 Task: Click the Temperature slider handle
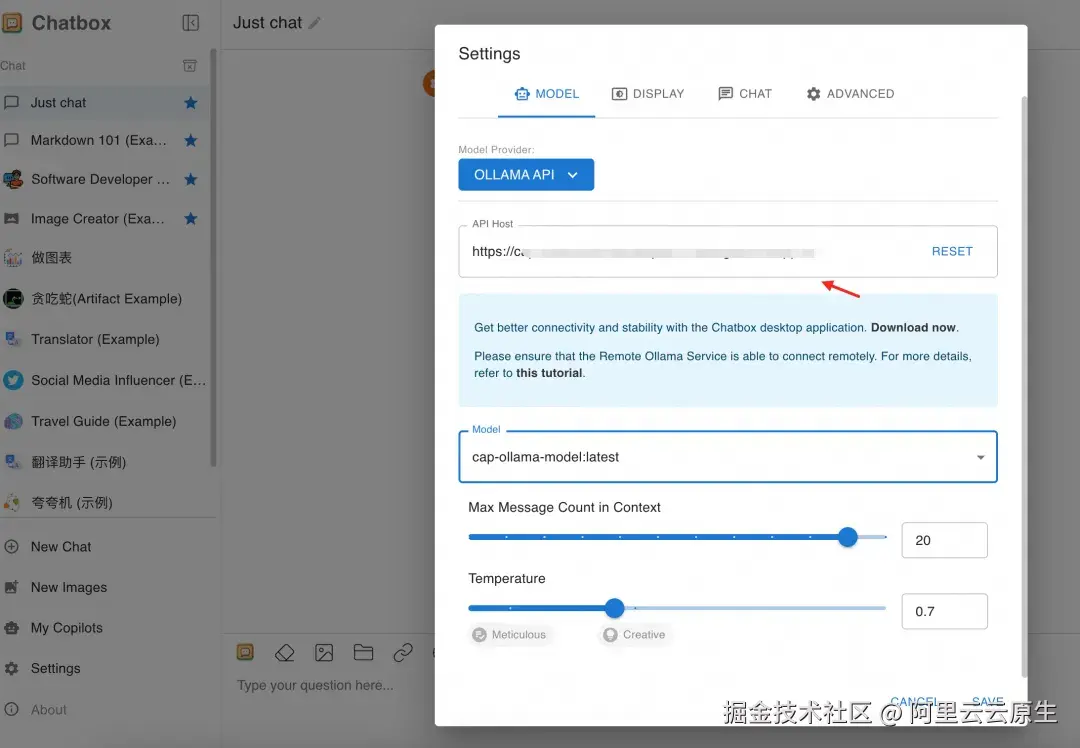(614, 608)
